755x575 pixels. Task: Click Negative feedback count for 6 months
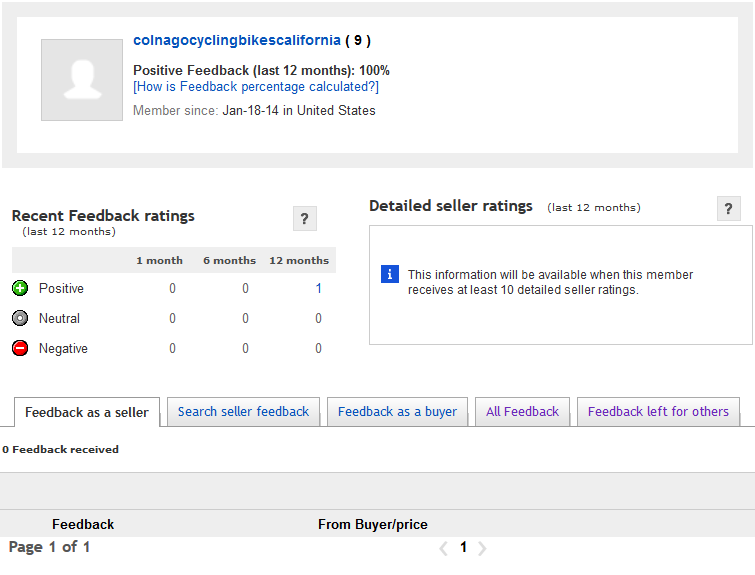point(245,348)
